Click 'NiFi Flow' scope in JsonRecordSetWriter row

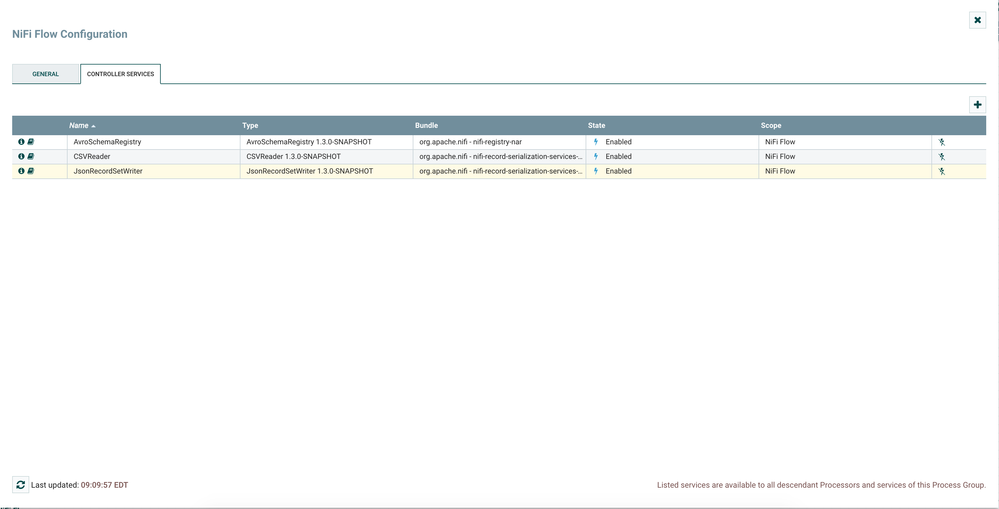(x=780, y=171)
